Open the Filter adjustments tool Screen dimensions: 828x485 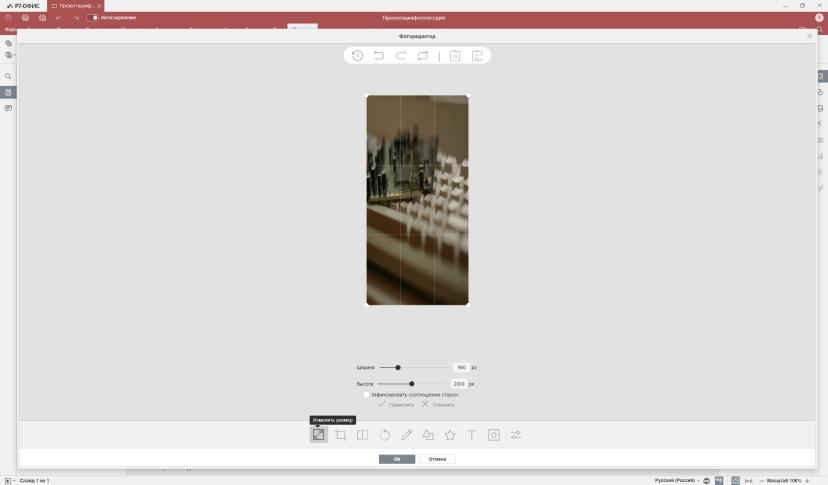pyautogui.click(x=515, y=435)
